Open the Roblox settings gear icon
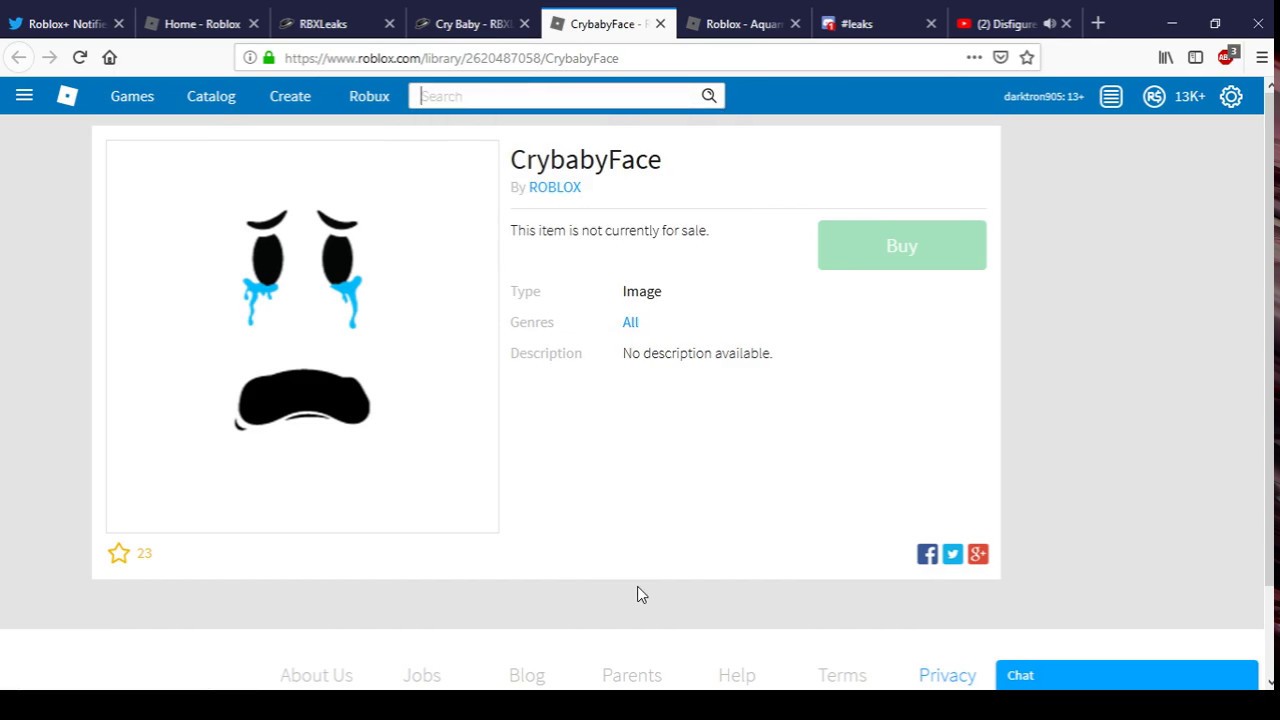 pyautogui.click(x=1231, y=96)
